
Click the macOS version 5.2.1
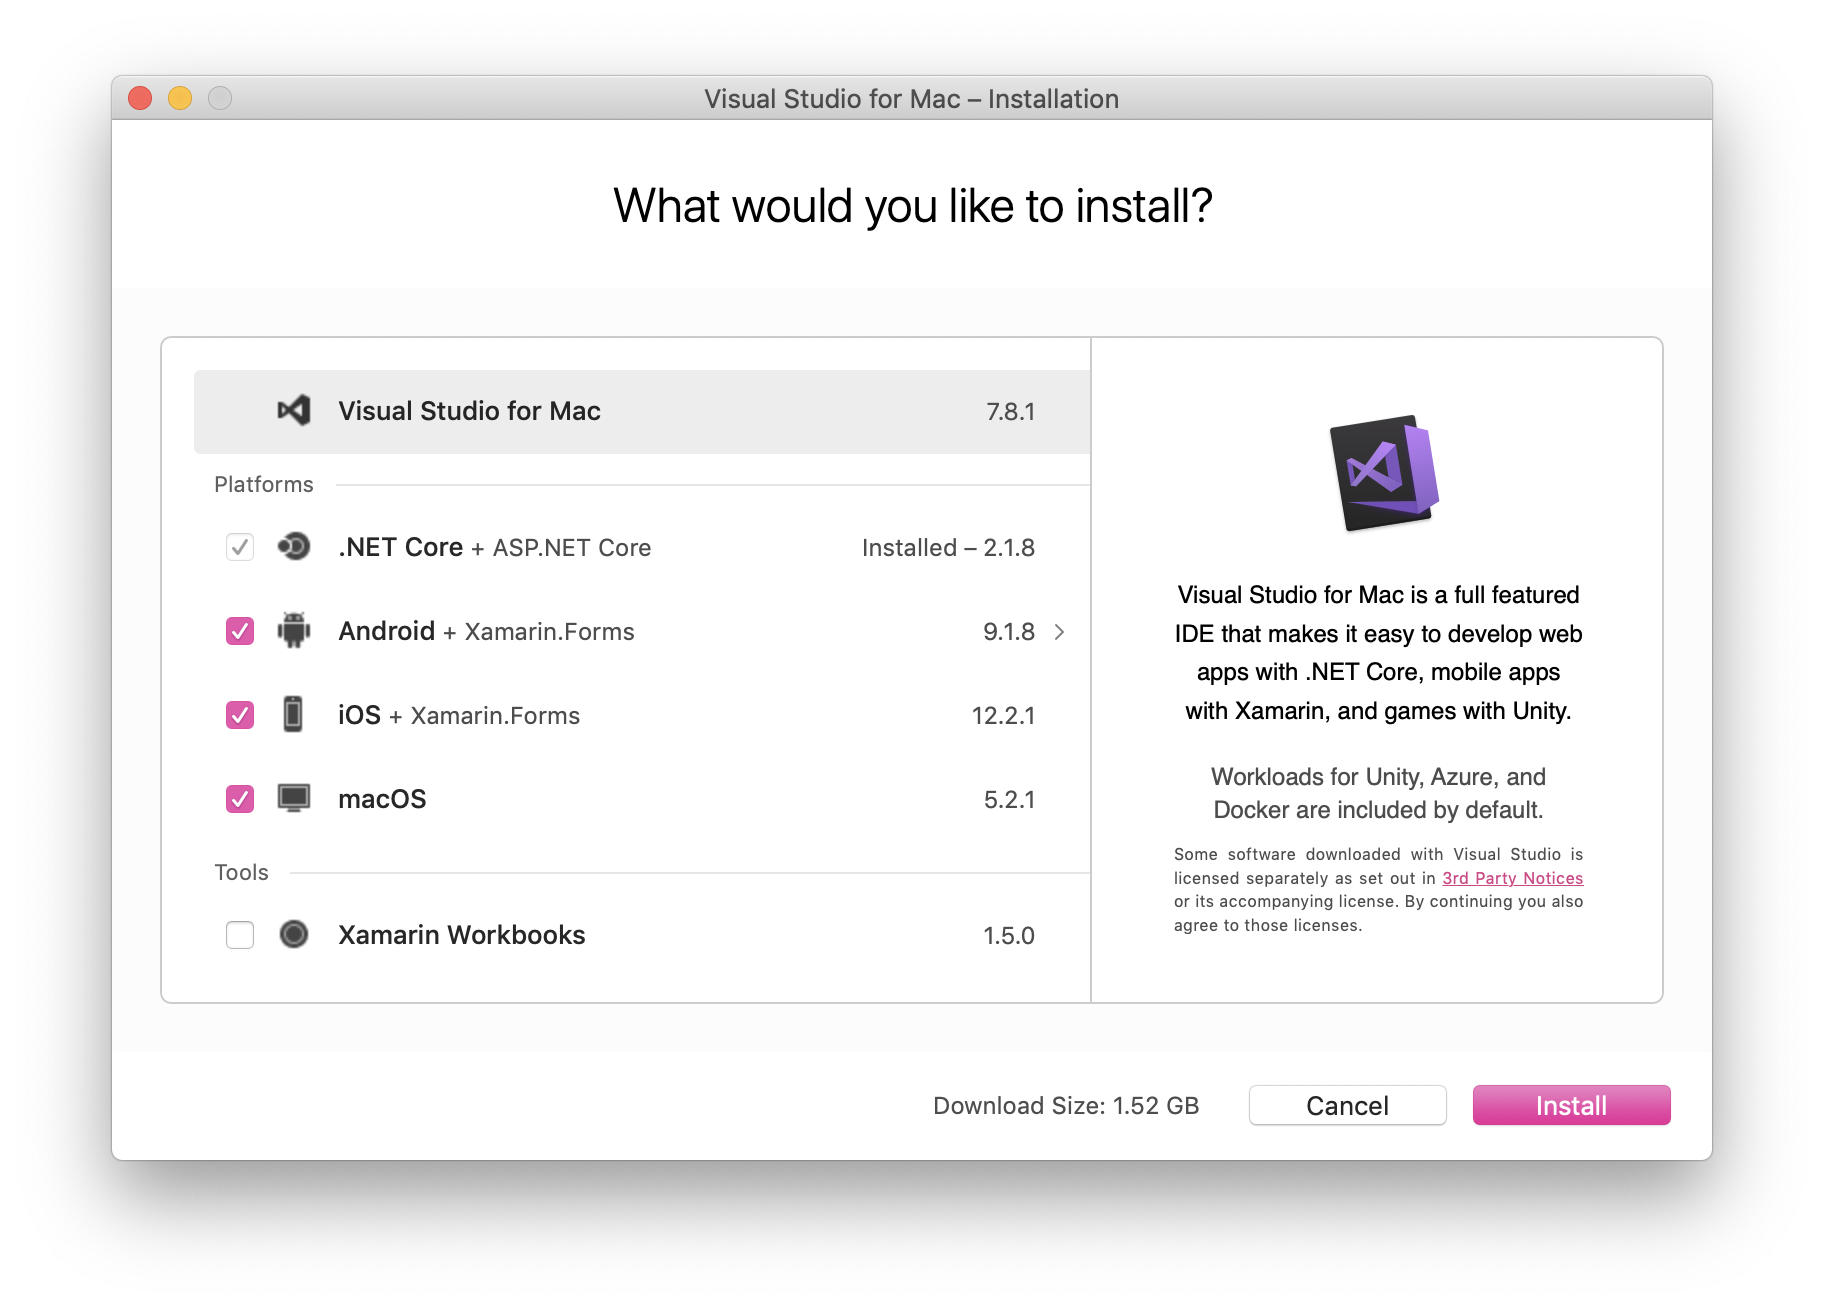click(x=1009, y=800)
